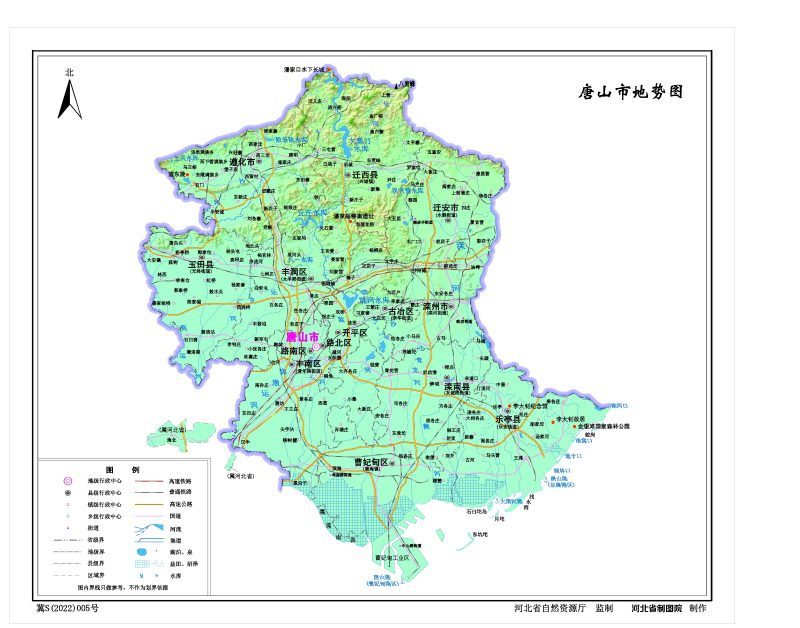The image size is (800, 628).
Task: Click the 潘家口水下长城 marker at top
Action: (327, 70)
